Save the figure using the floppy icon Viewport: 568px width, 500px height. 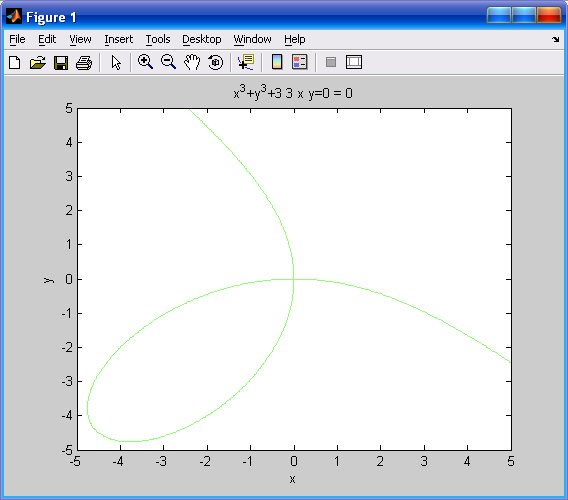[61, 62]
